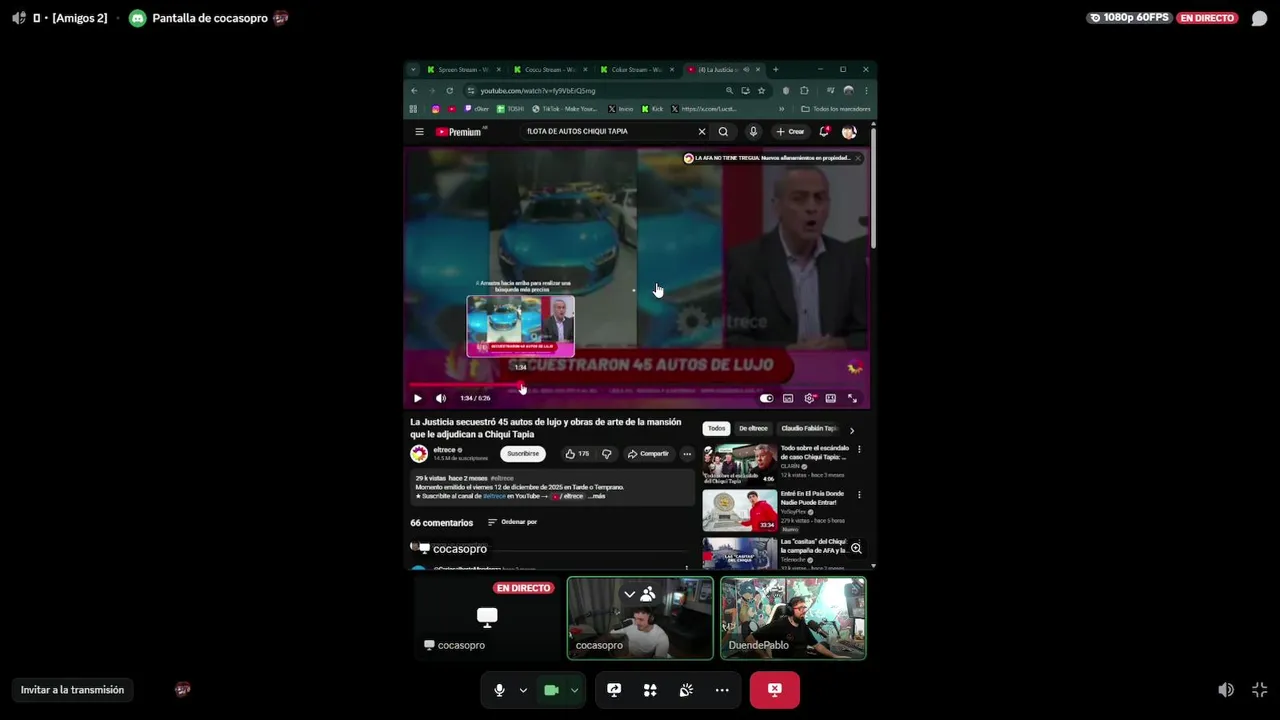Open browser tab search chevron dropdown
The width and height of the screenshot is (1280, 720).
coord(413,70)
